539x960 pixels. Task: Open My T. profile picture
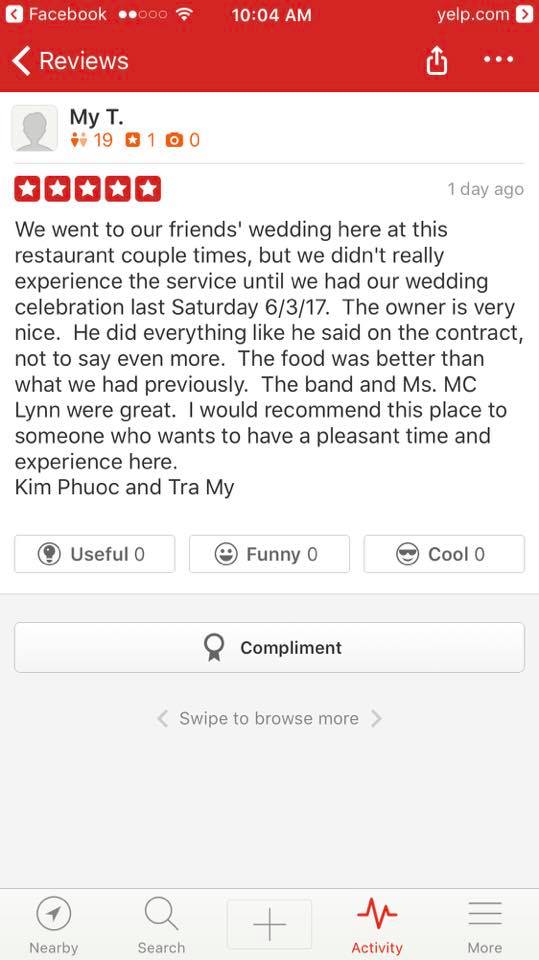point(35,128)
